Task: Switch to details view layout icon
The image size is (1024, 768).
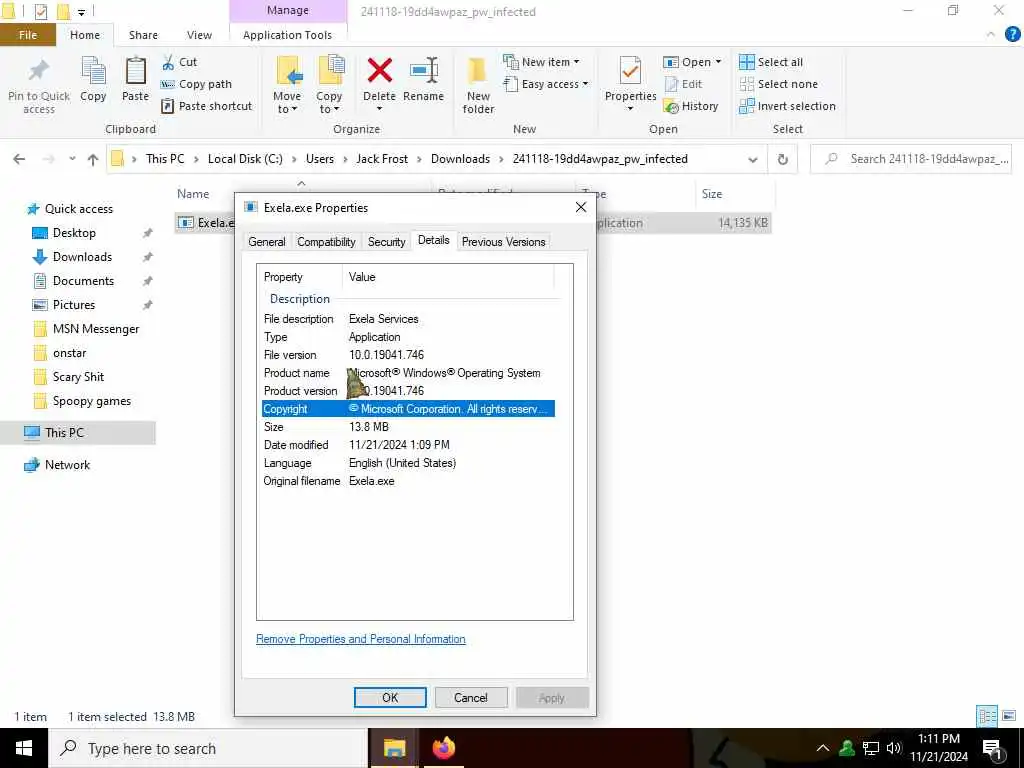Action: click(x=987, y=716)
